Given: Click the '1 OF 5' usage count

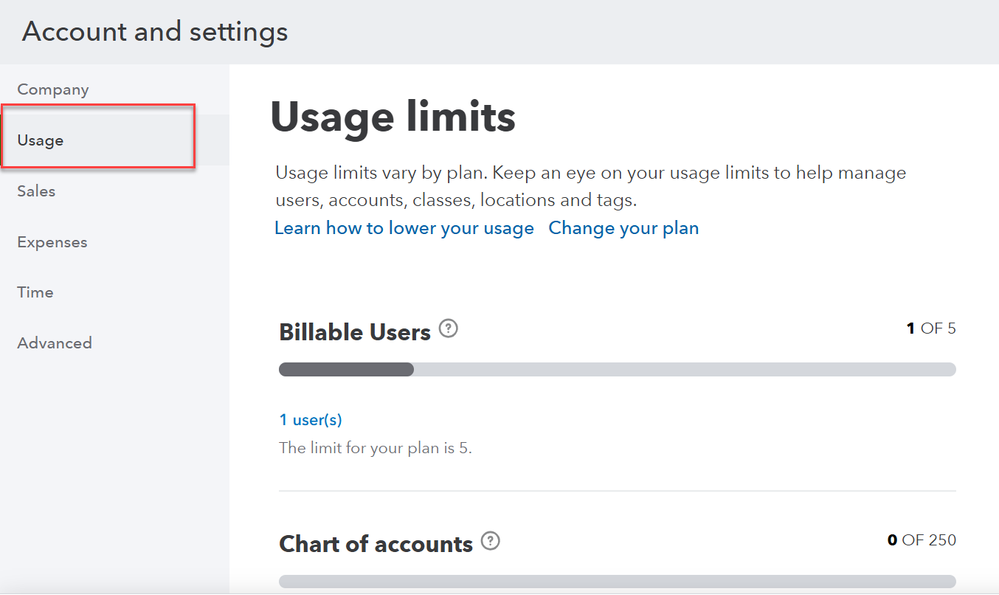Looking at the screenshot, I should [931, 328].
